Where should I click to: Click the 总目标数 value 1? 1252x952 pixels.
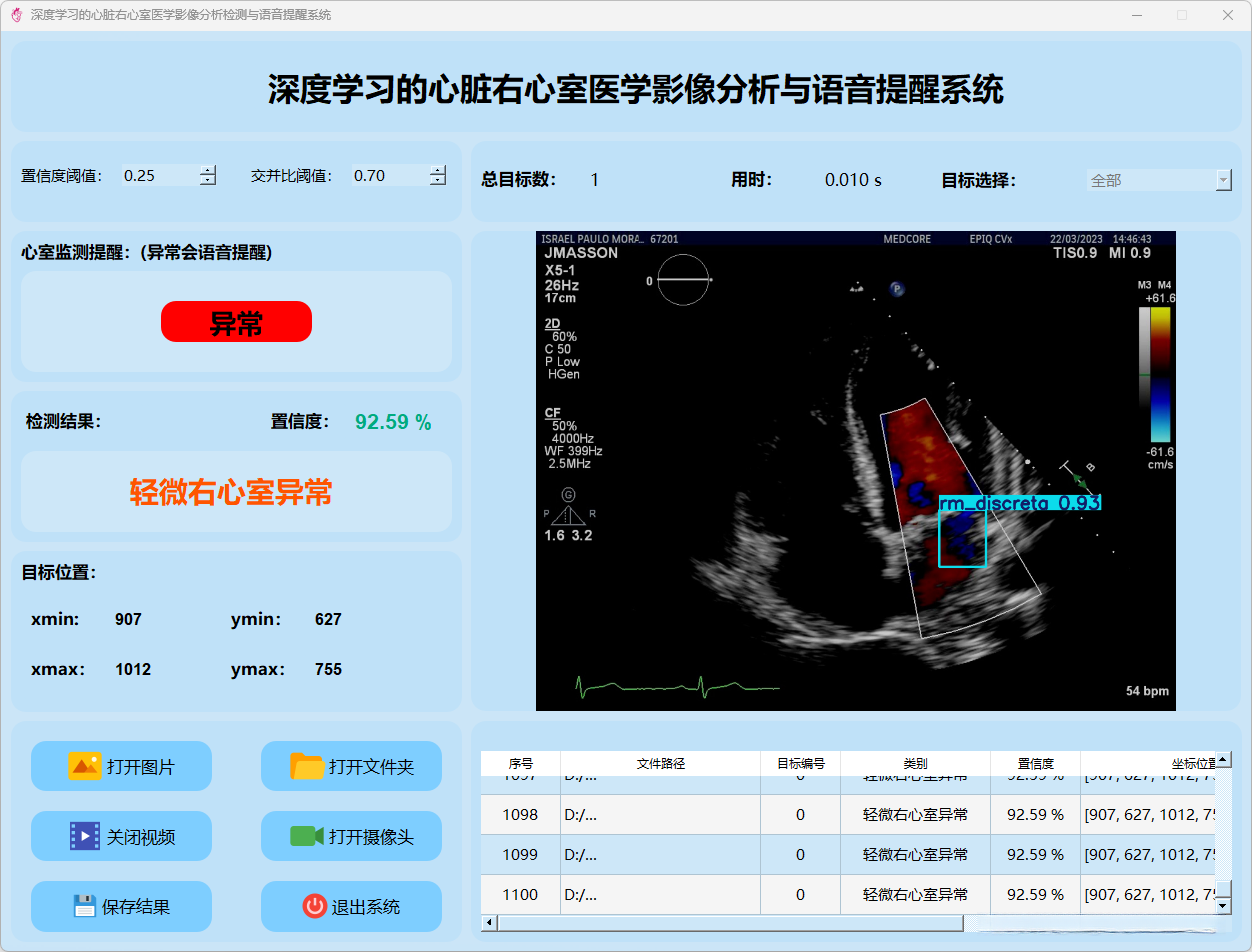(594, 180)
